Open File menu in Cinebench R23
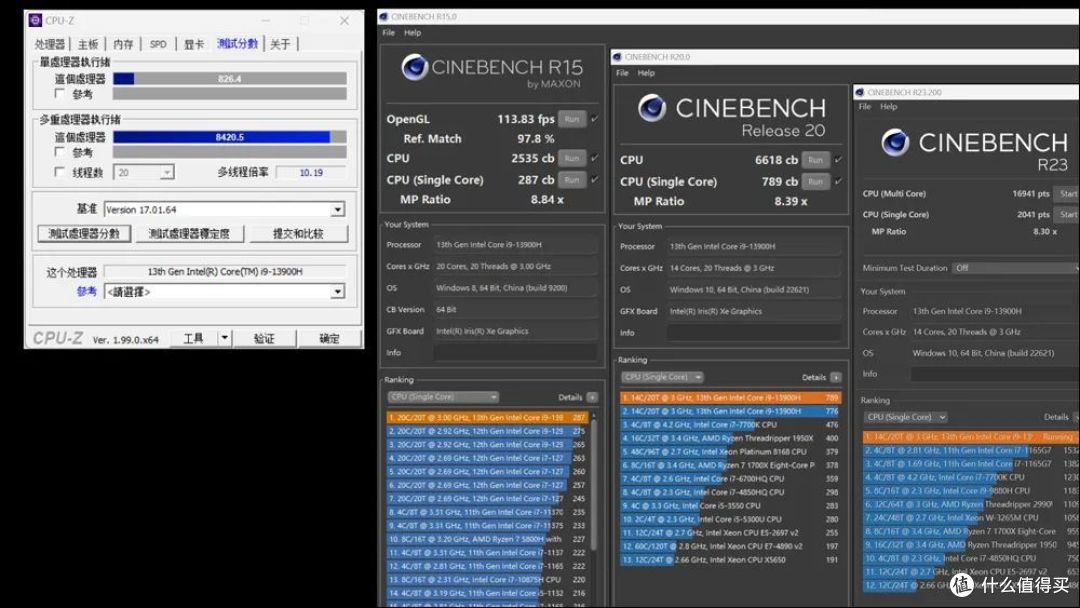 [x=865, y=107]
